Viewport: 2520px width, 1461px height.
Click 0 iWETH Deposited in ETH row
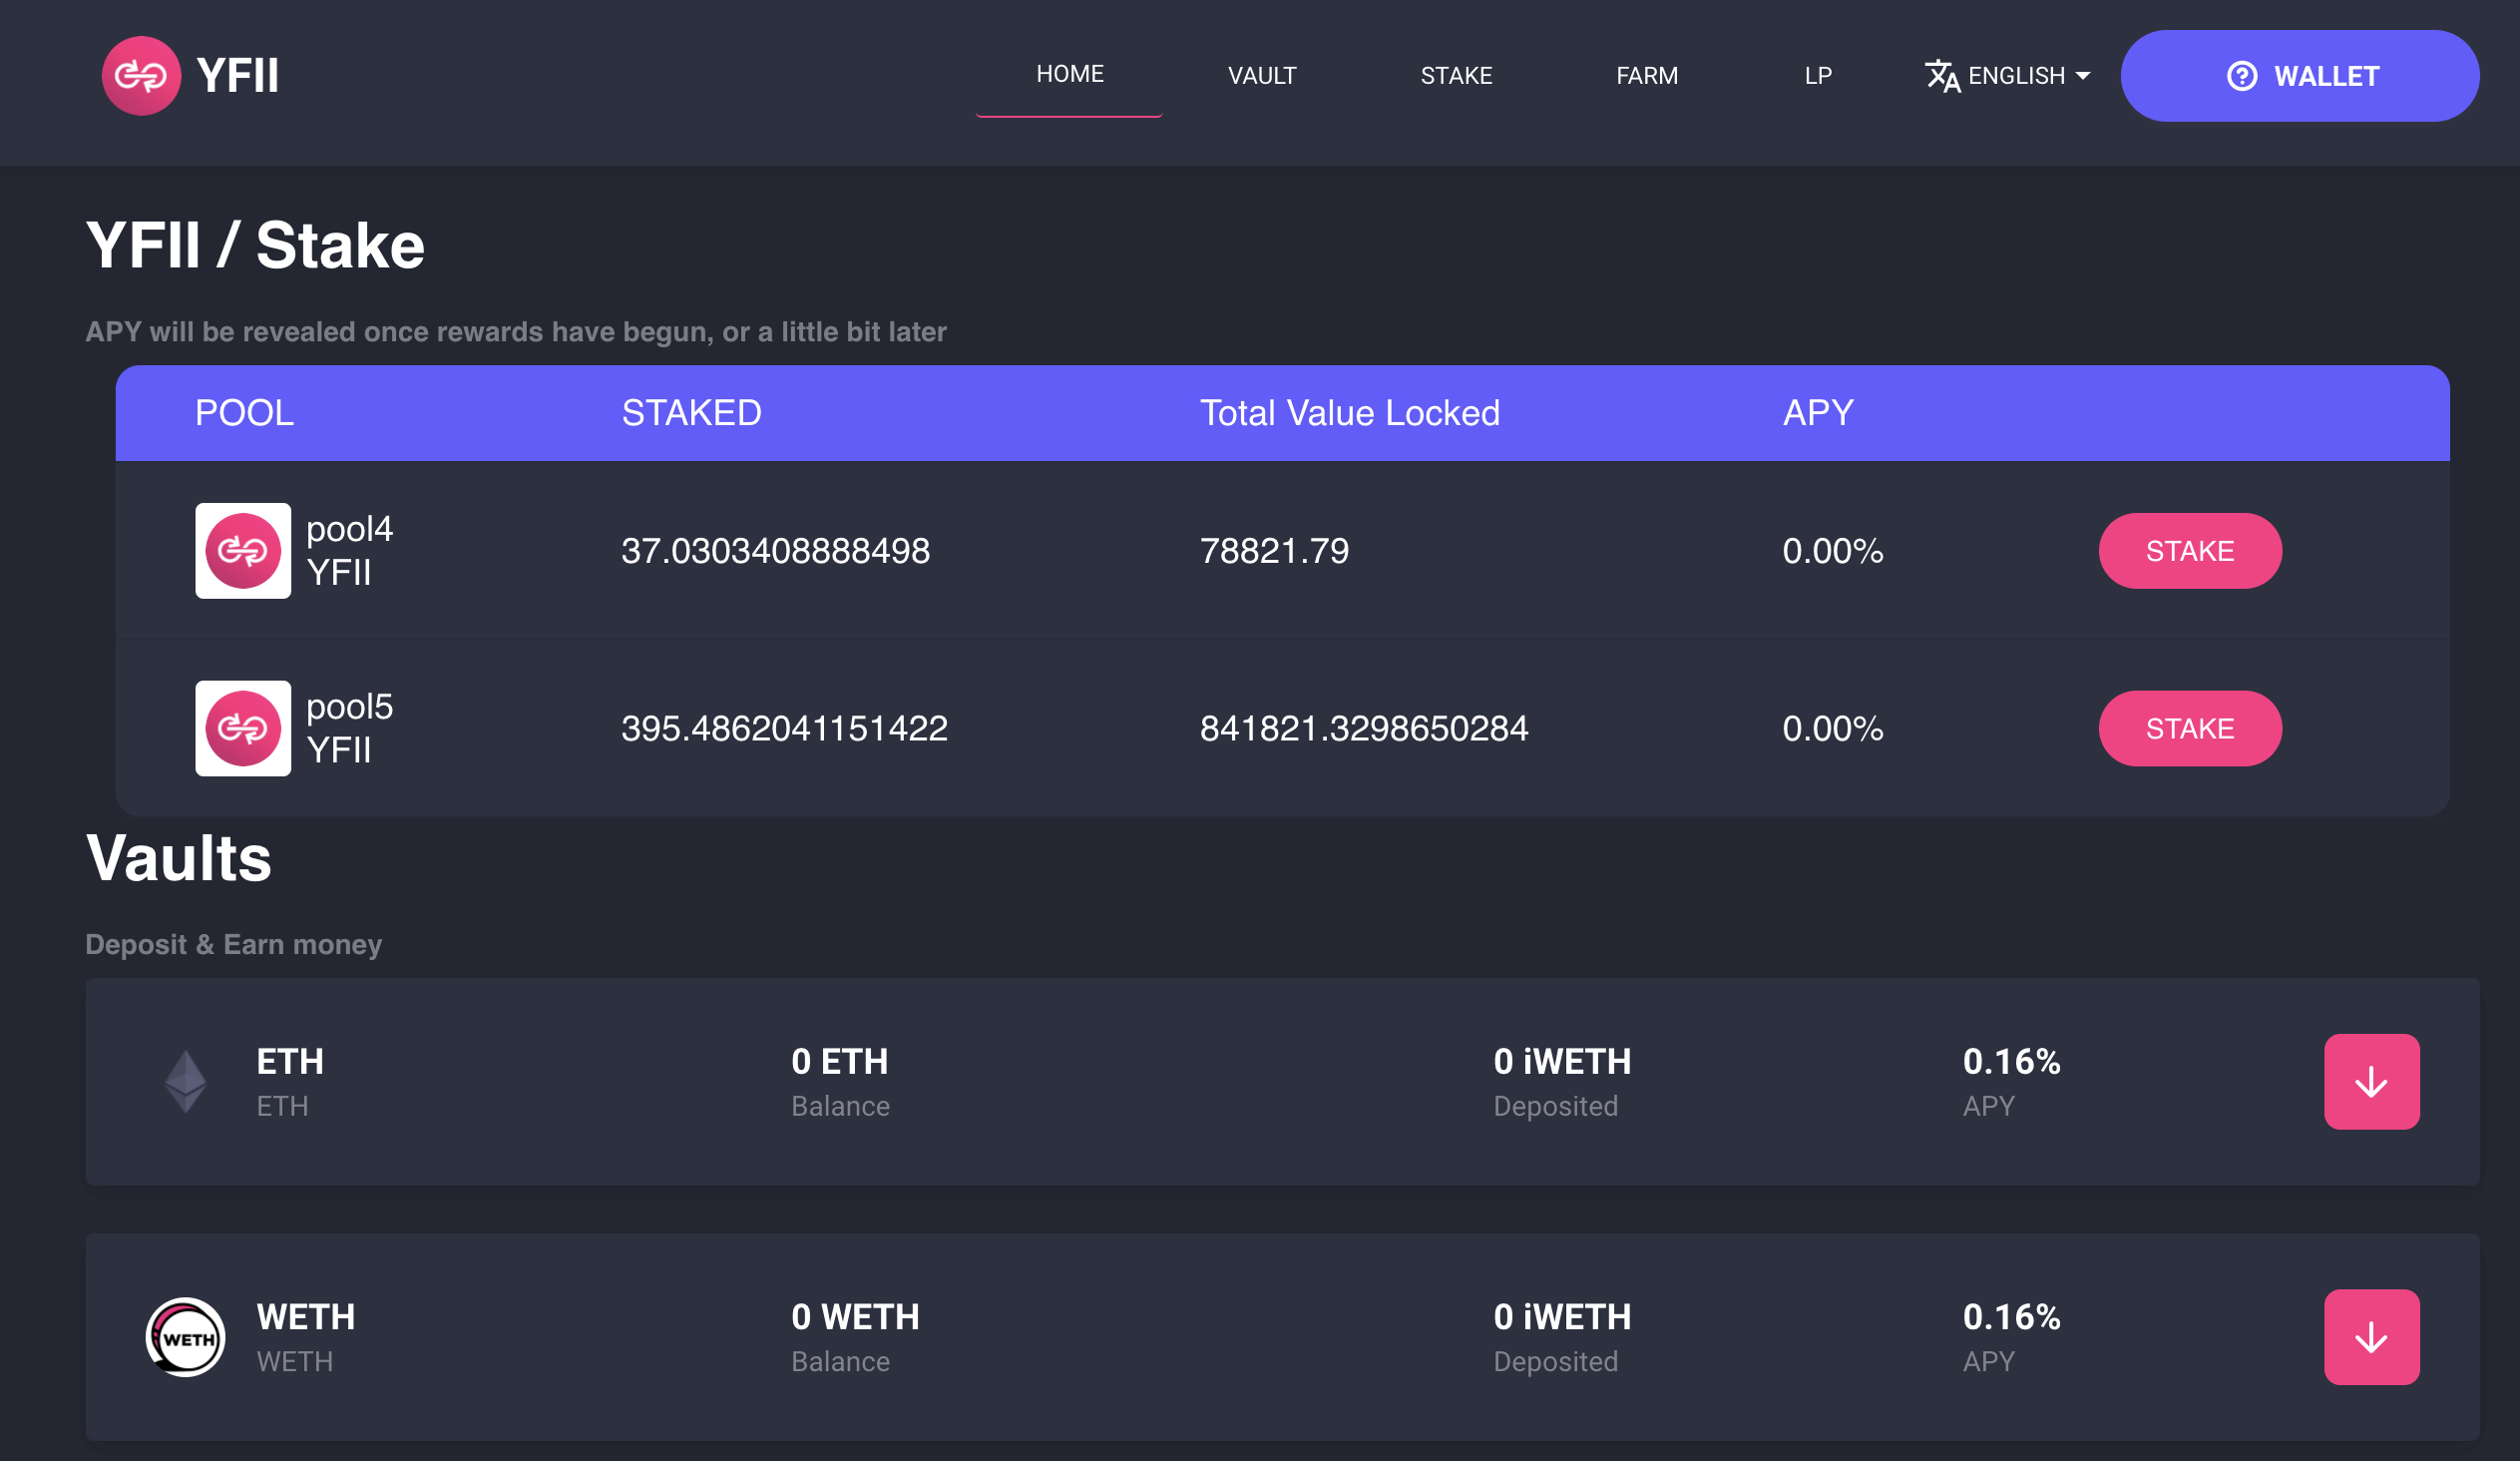[1562, 1062]
